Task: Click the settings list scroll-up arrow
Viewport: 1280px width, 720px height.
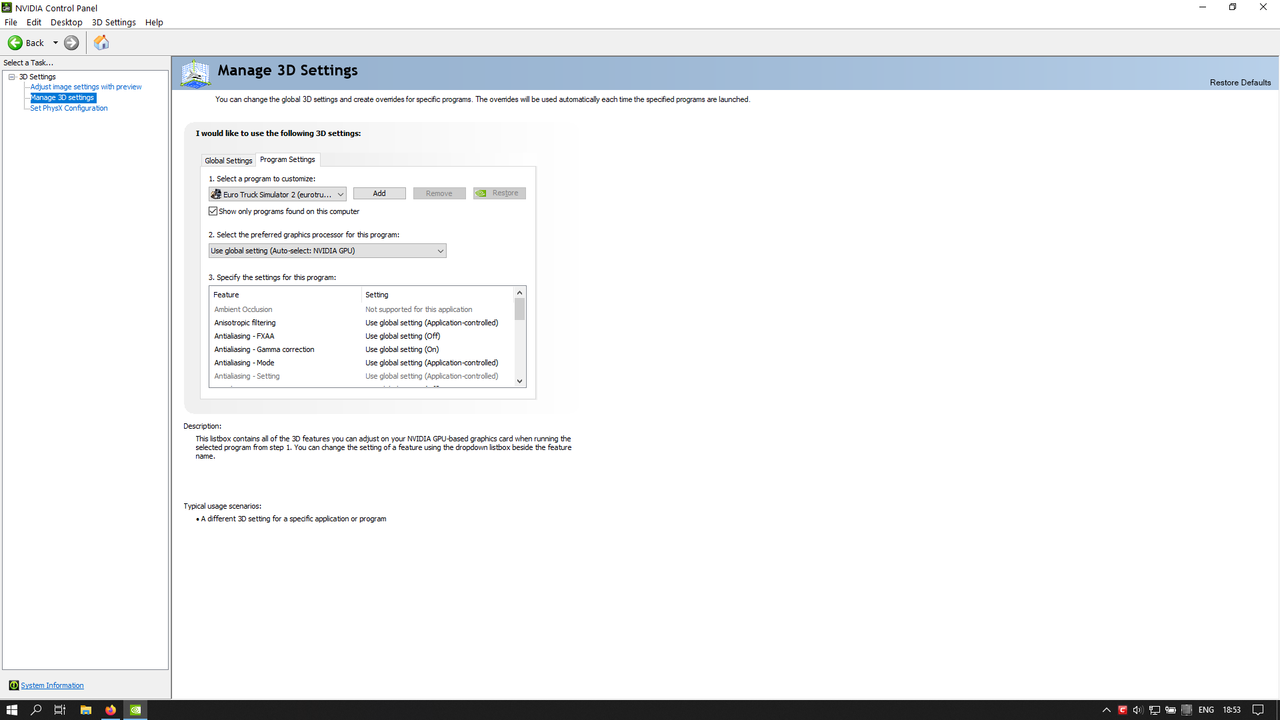Action: (x=520, y=293)
